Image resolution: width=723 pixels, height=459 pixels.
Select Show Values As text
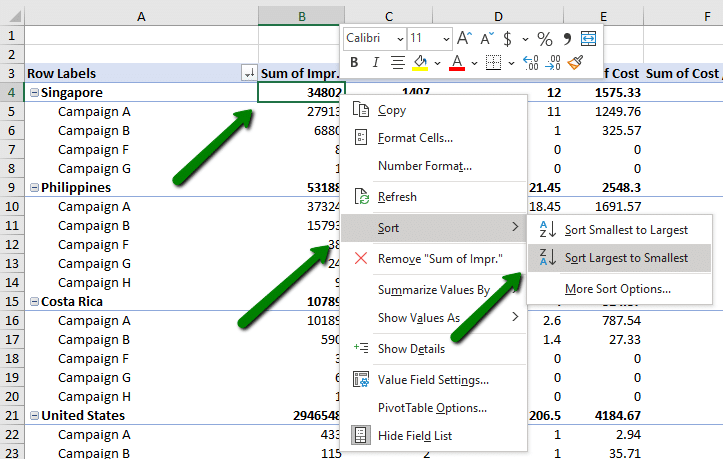pyautogui.click(x=419, y=318)
